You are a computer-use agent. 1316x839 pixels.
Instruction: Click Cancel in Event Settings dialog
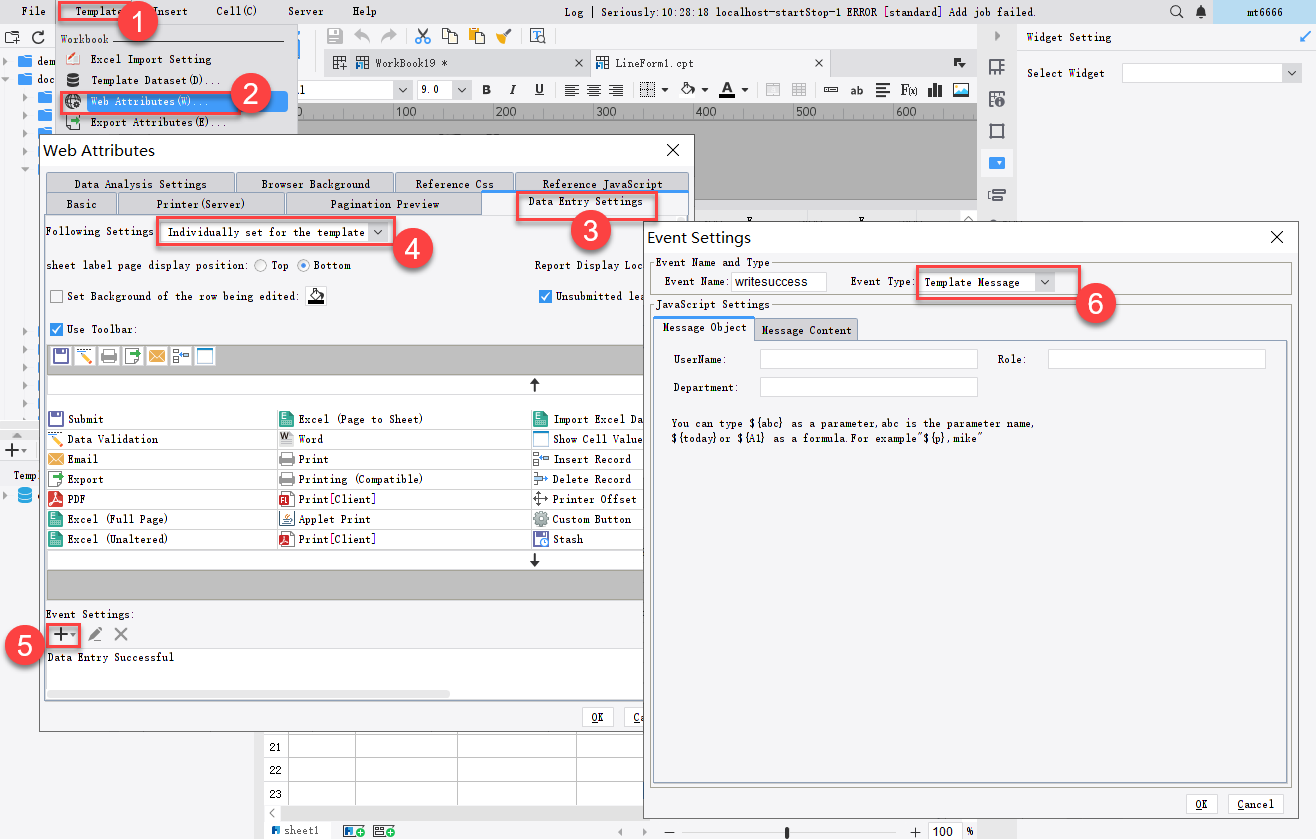pos(1255,804)
